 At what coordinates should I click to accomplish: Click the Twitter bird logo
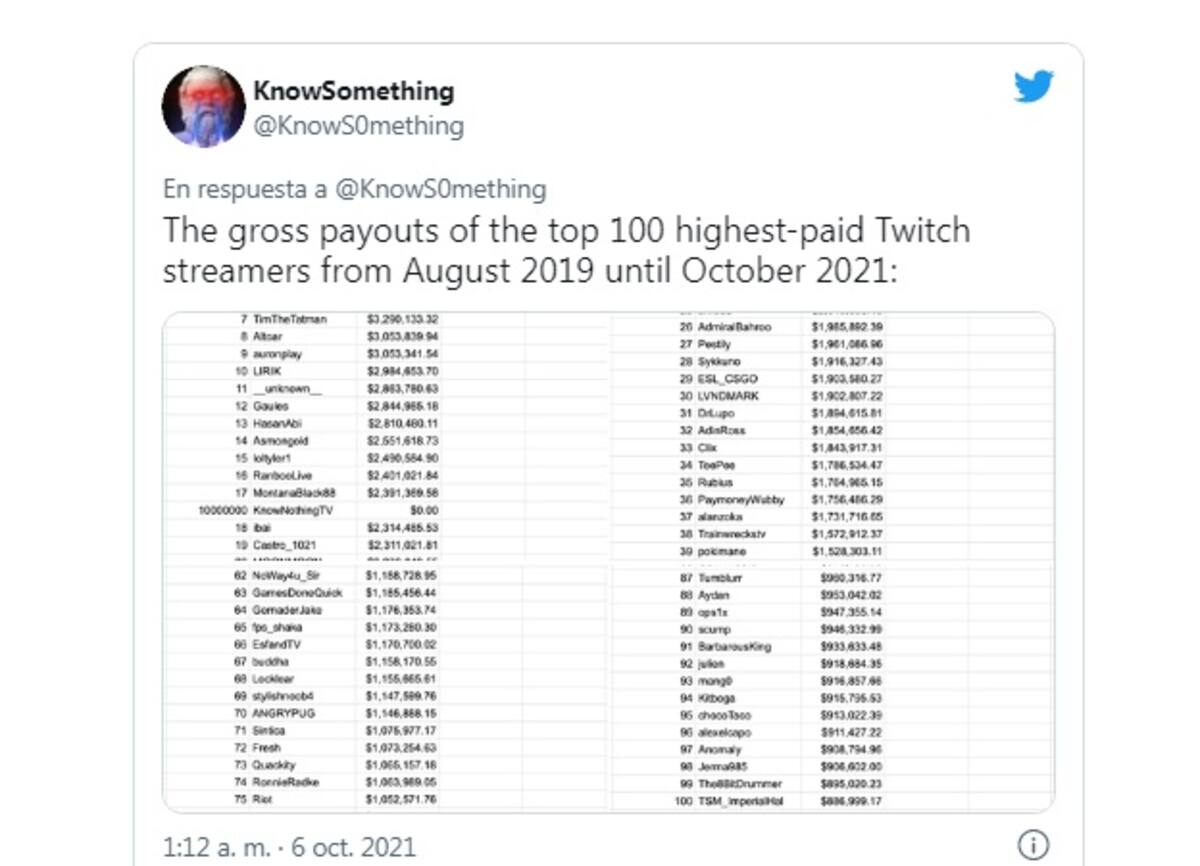[x=1033, y=86]
